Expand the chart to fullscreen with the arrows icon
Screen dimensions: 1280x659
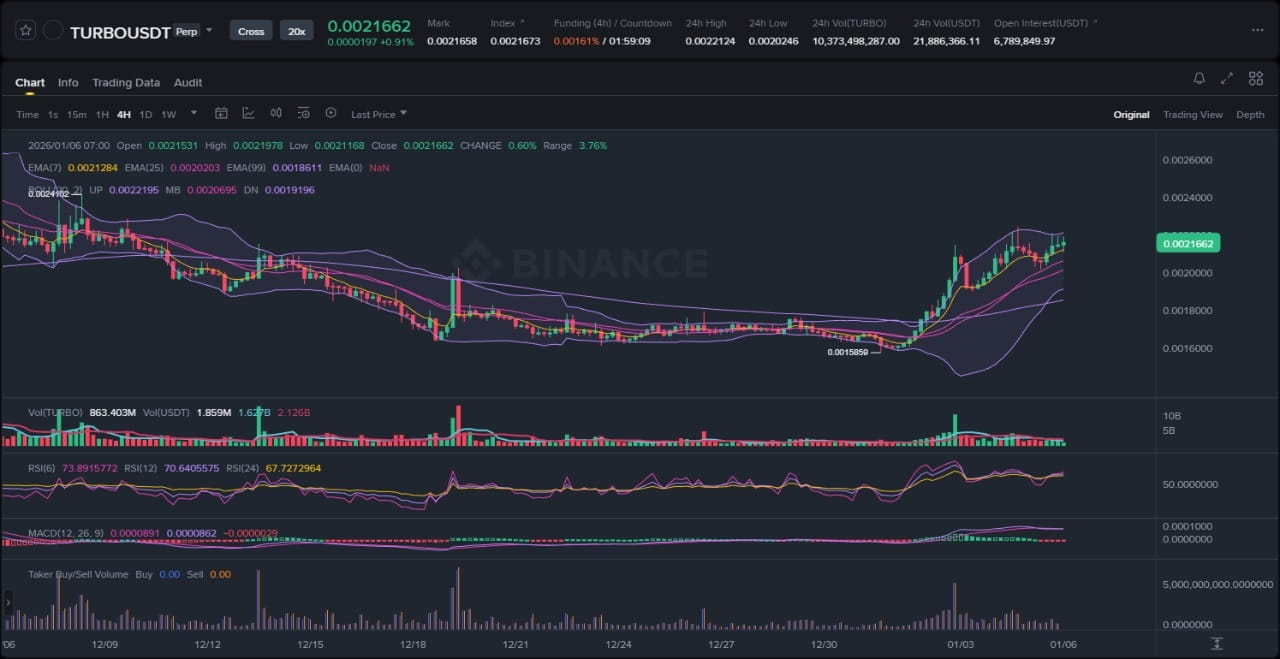[x=1227, y=78]
